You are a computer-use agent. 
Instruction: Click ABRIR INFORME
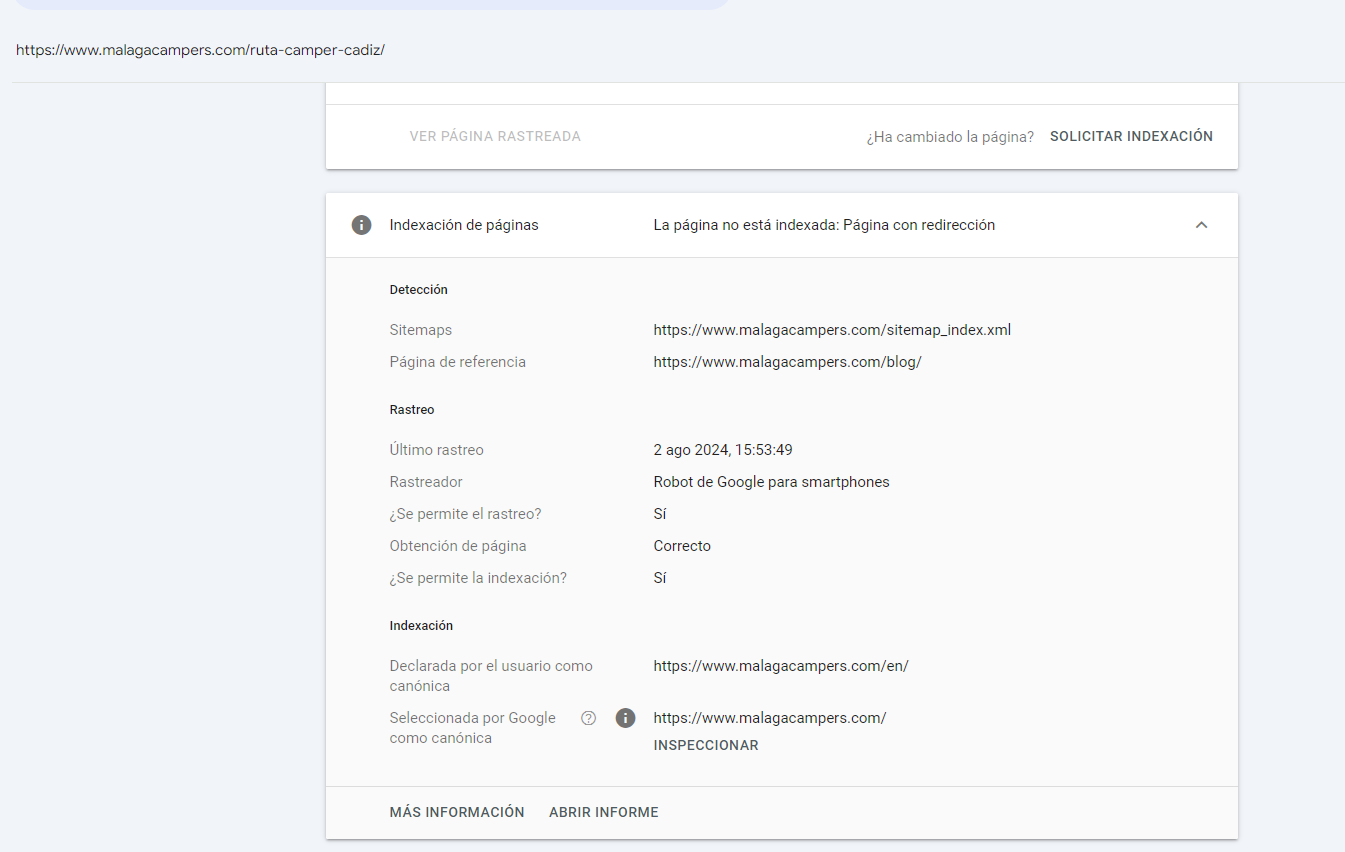coord(604,812)
